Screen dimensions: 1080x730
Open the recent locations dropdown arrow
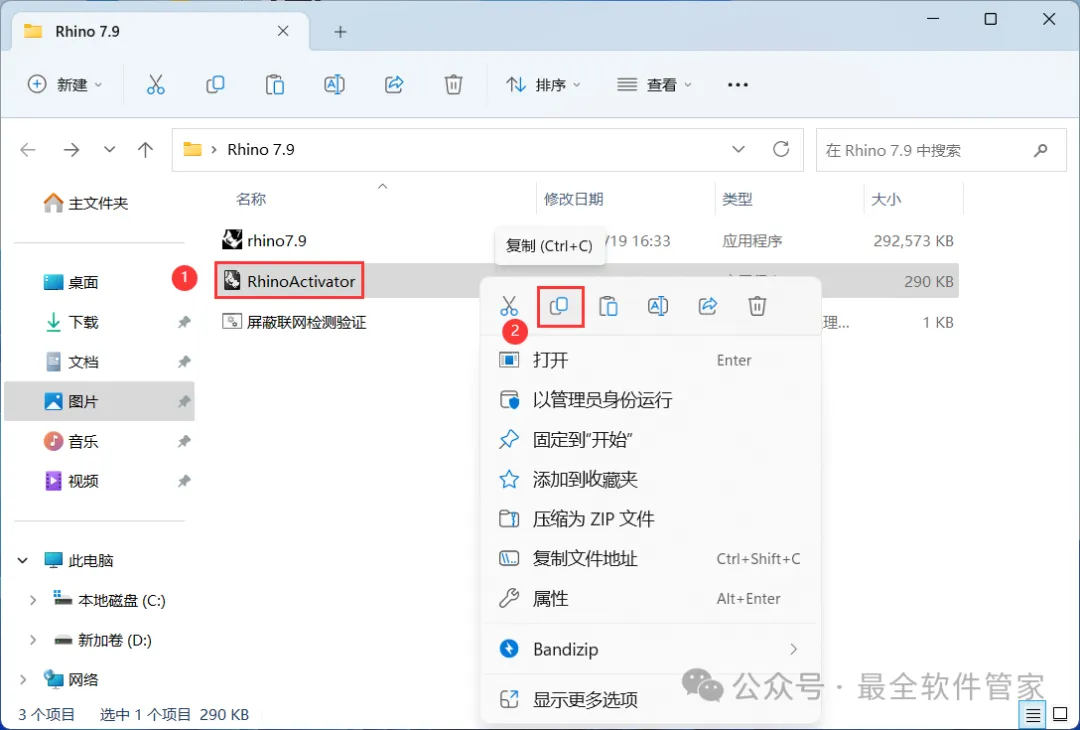(x=109, y=149)
